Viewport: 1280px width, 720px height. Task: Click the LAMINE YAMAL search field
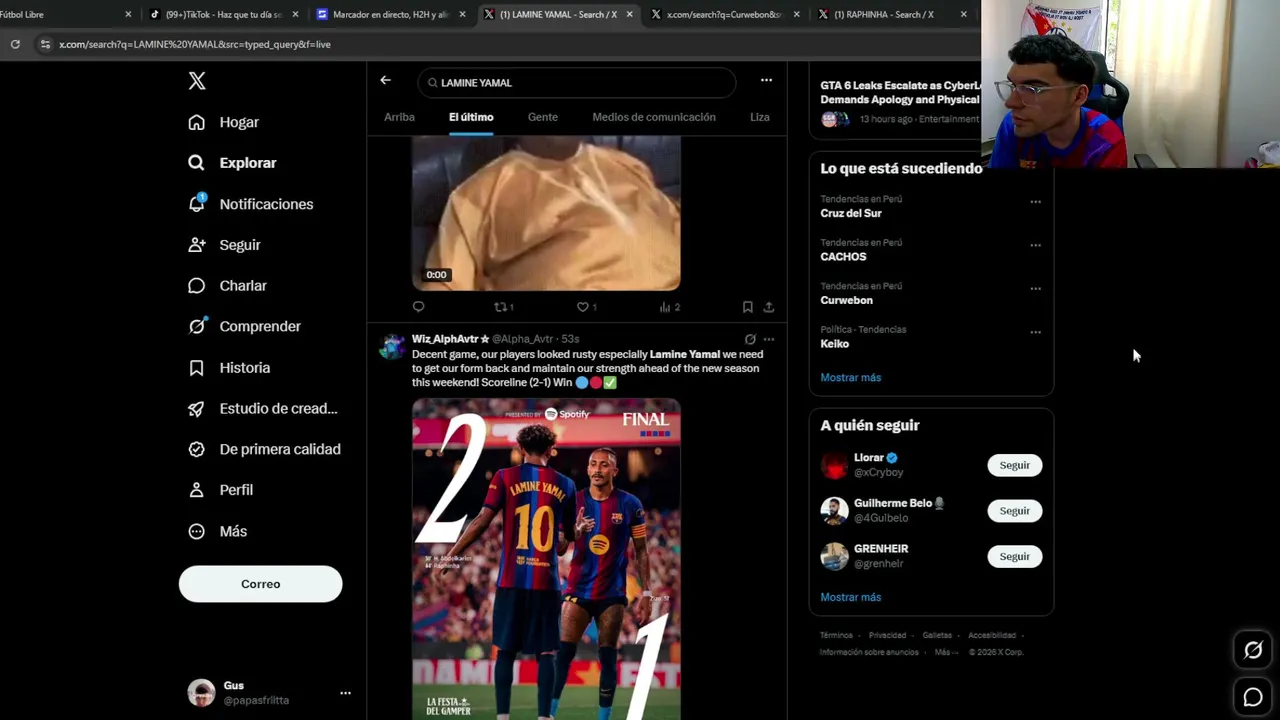(x=577, y=82)
